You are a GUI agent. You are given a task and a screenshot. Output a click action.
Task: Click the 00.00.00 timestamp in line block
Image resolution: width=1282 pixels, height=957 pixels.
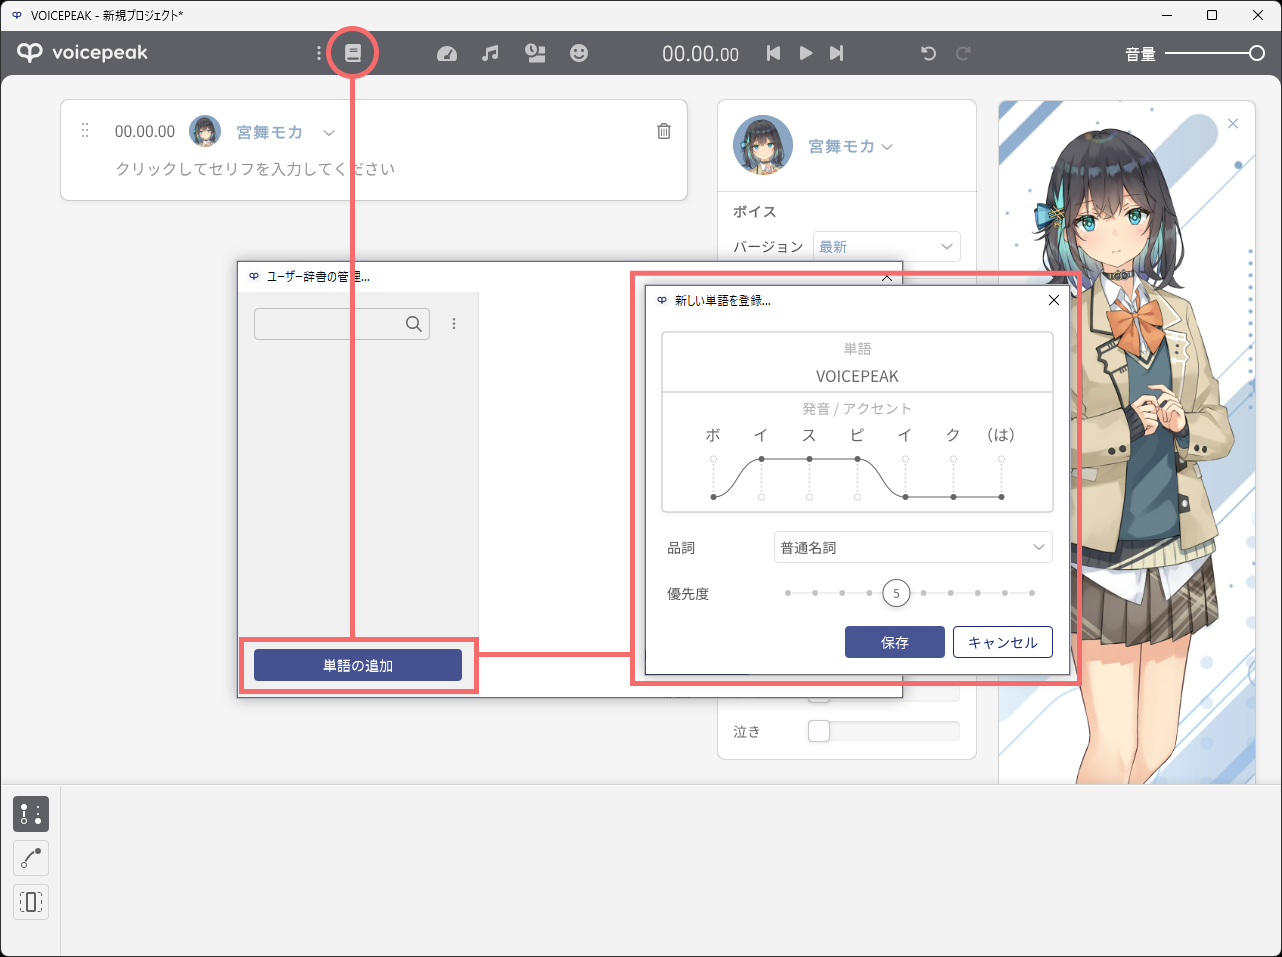(x=145, y=131)
